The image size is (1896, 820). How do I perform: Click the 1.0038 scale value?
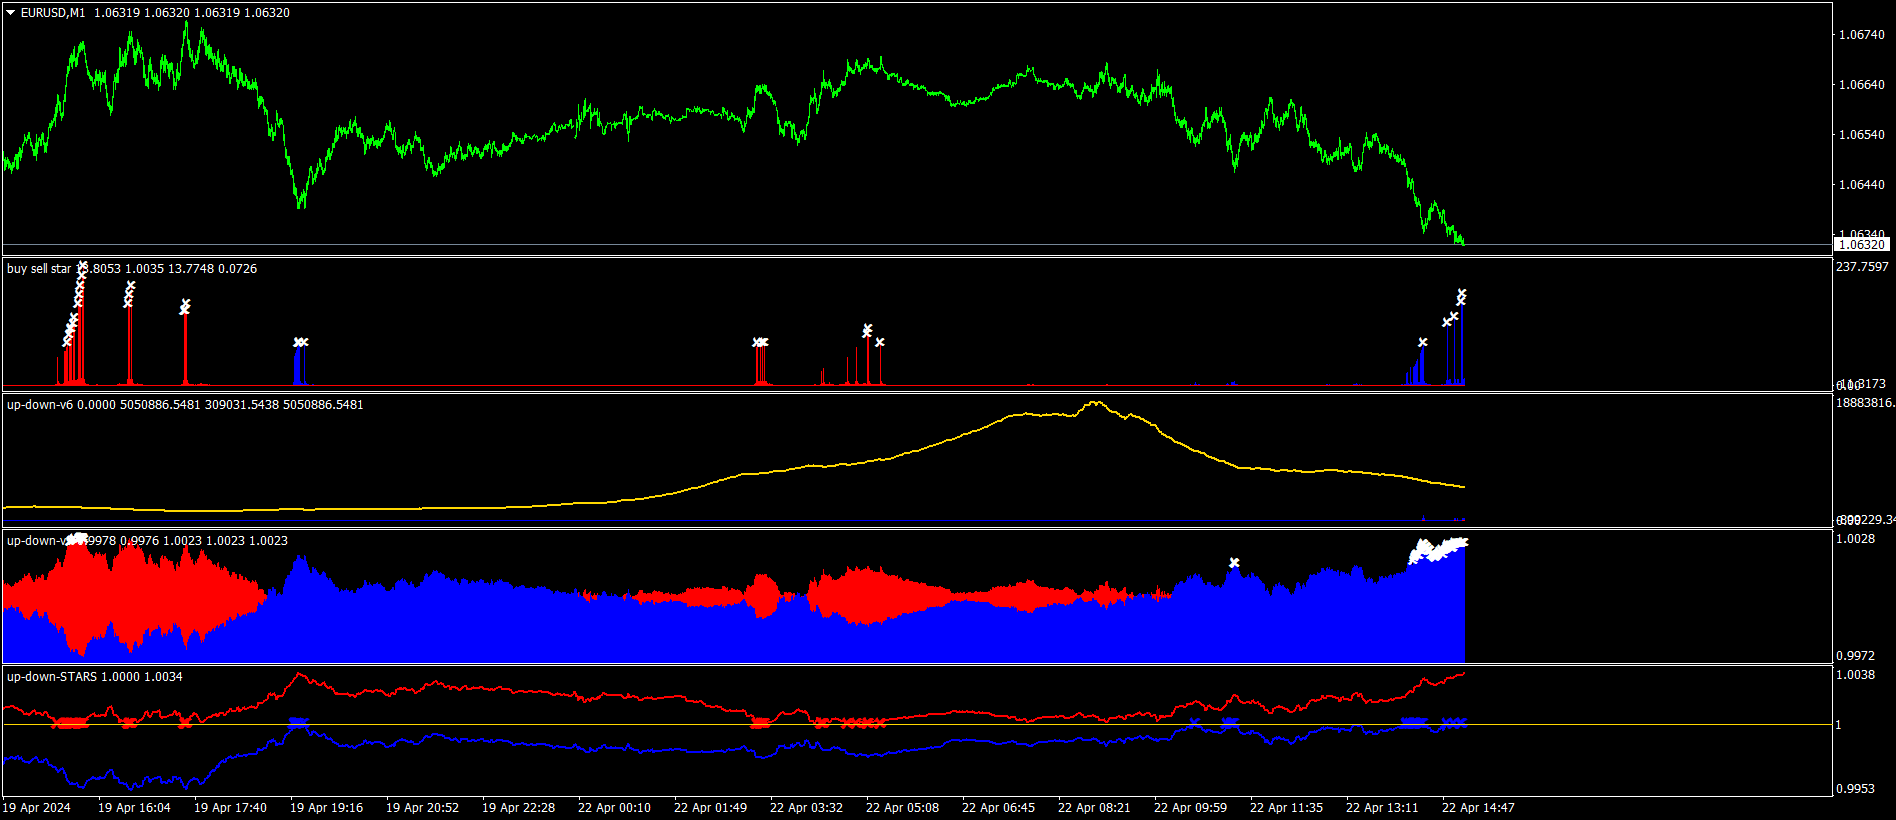tap(1856, 675)
